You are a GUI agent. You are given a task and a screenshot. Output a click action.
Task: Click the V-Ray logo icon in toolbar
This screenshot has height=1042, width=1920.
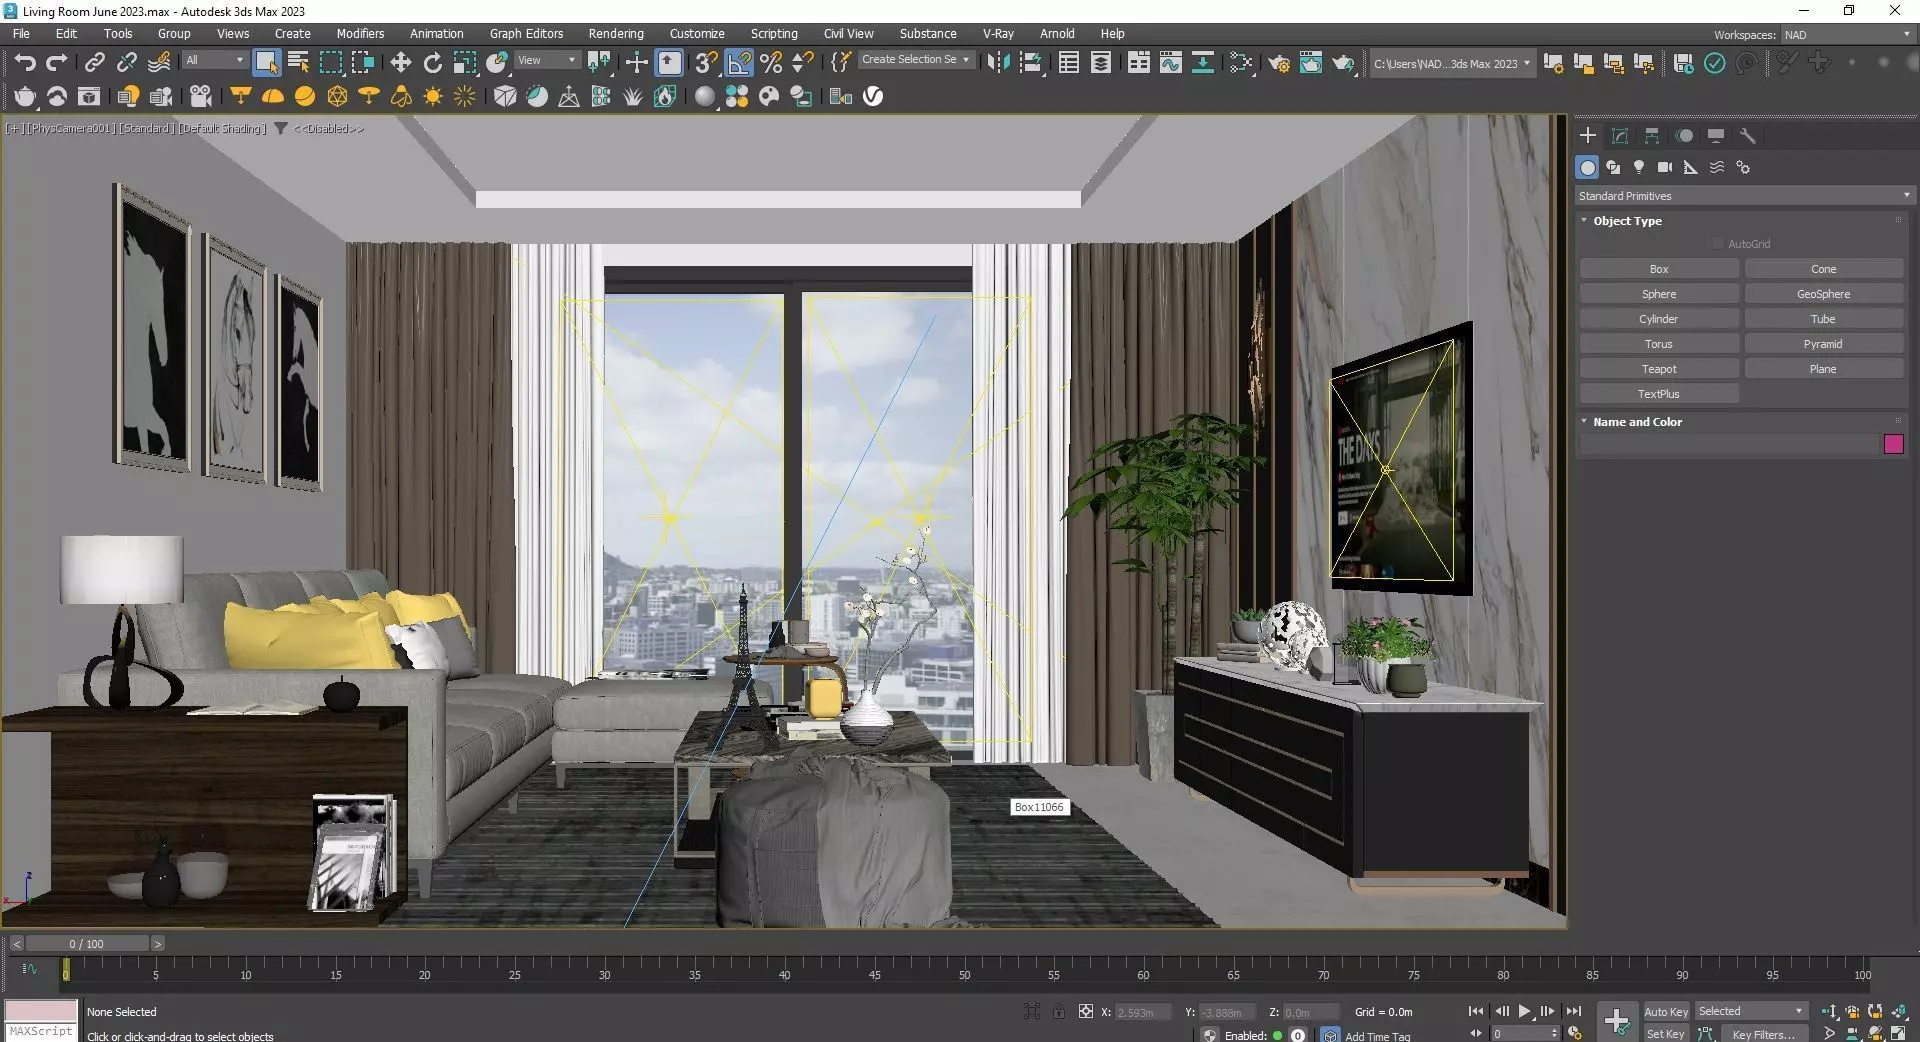[x=873, y=96]
